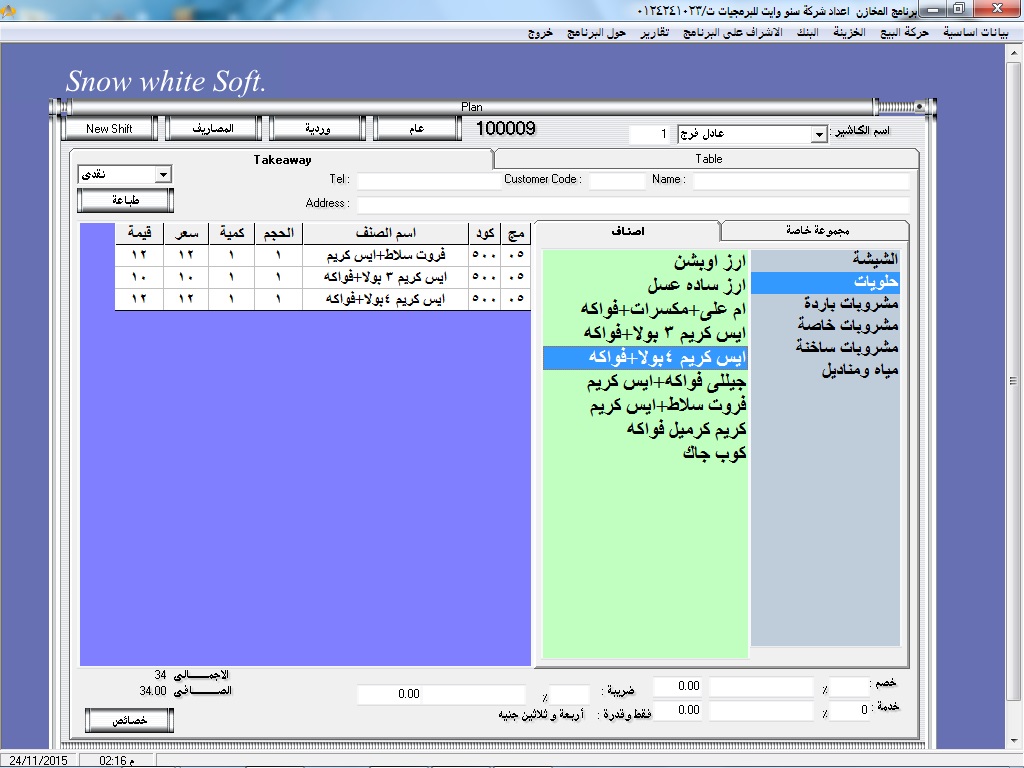Open the تقارير menu
1024x768 pixels.
(655, 32)
